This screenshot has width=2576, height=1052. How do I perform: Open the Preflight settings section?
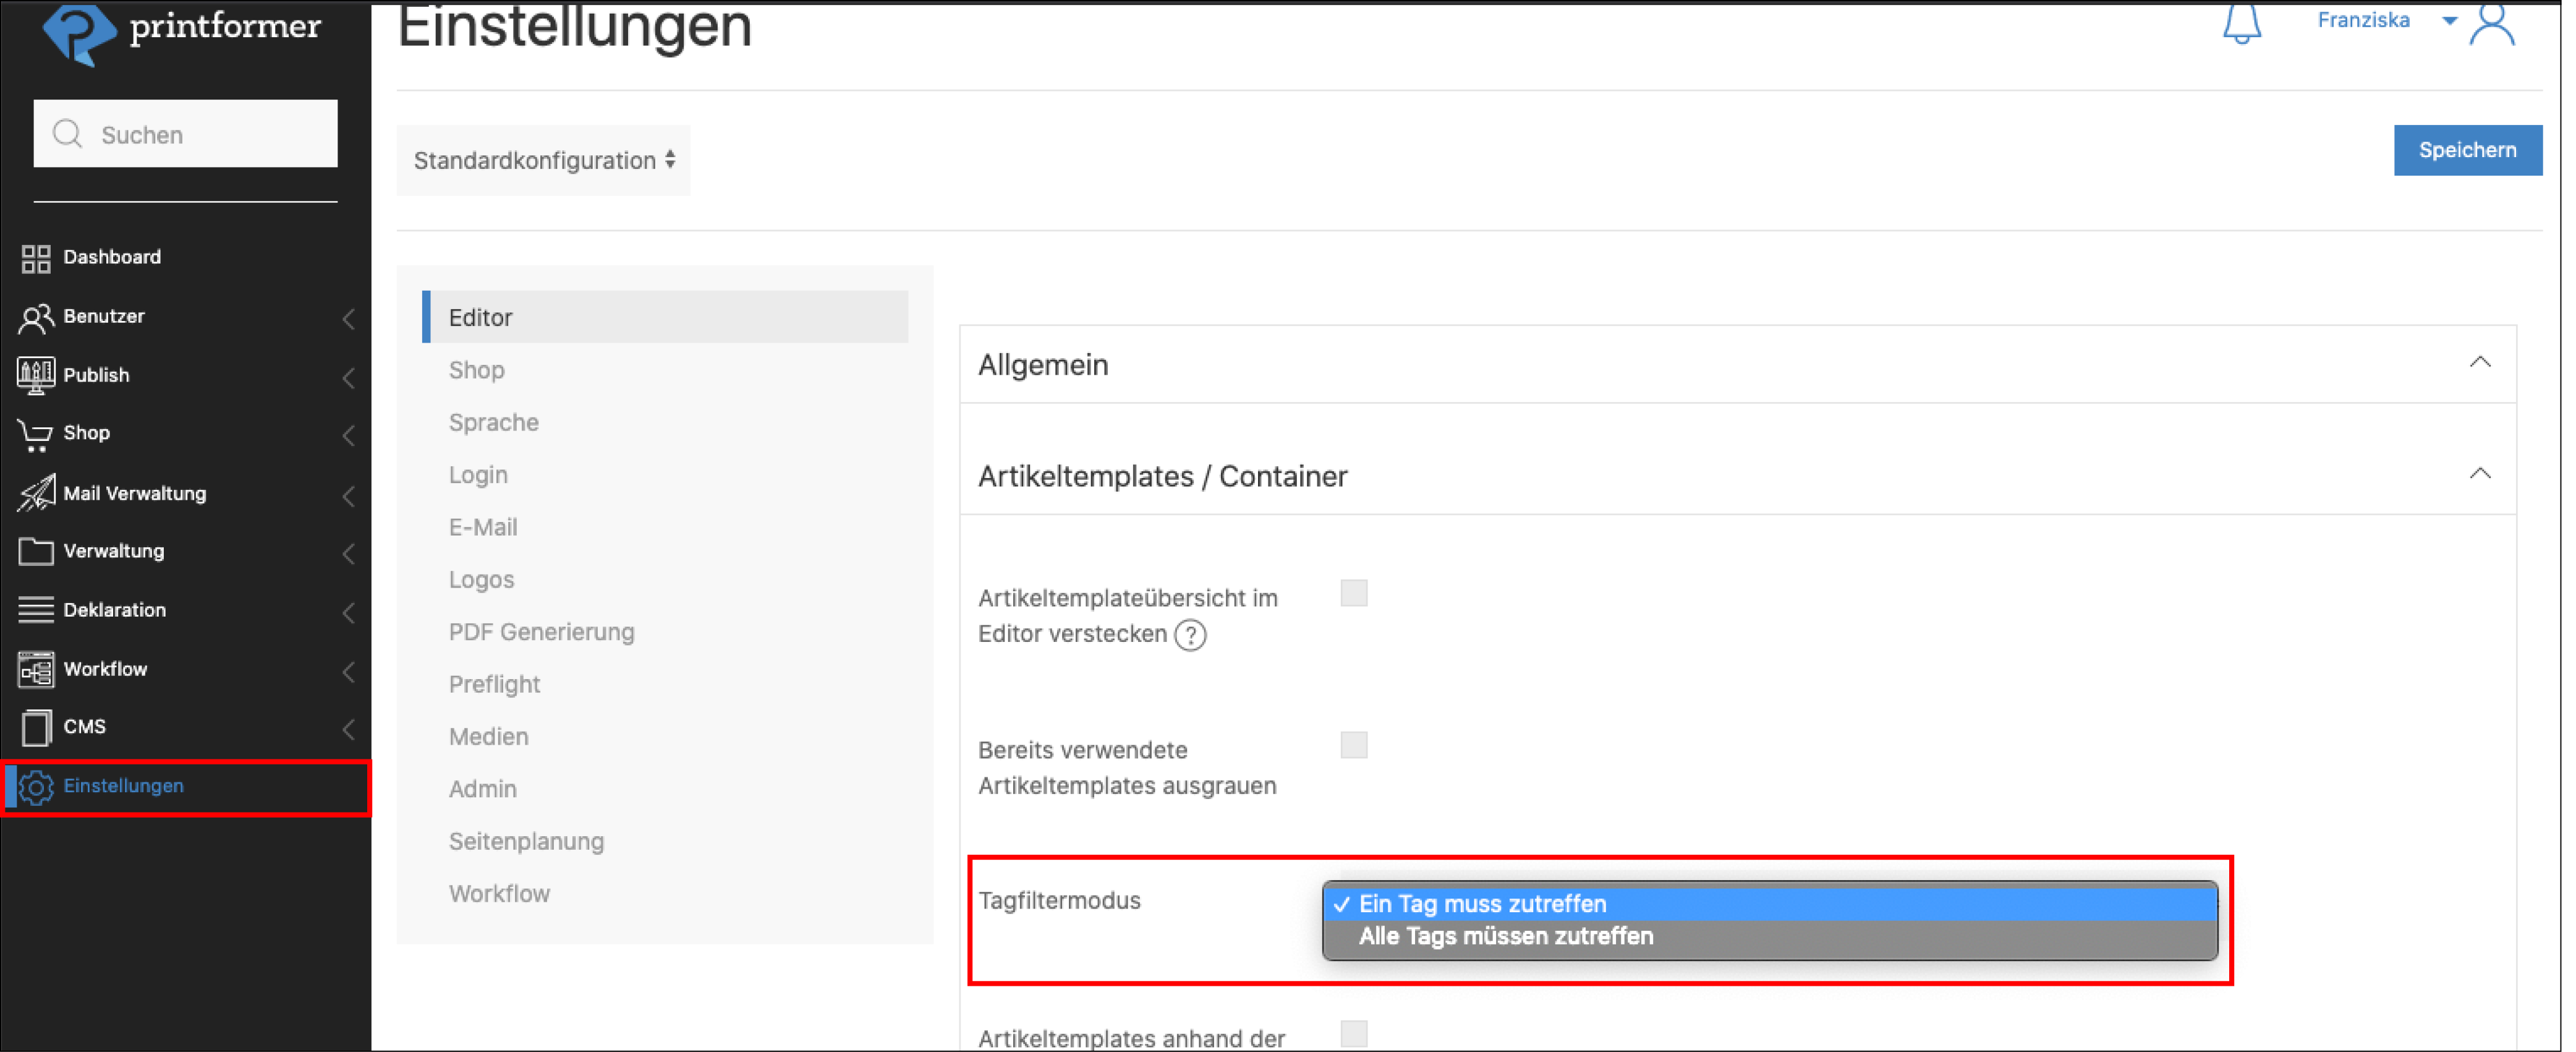(x=494, y=685)
